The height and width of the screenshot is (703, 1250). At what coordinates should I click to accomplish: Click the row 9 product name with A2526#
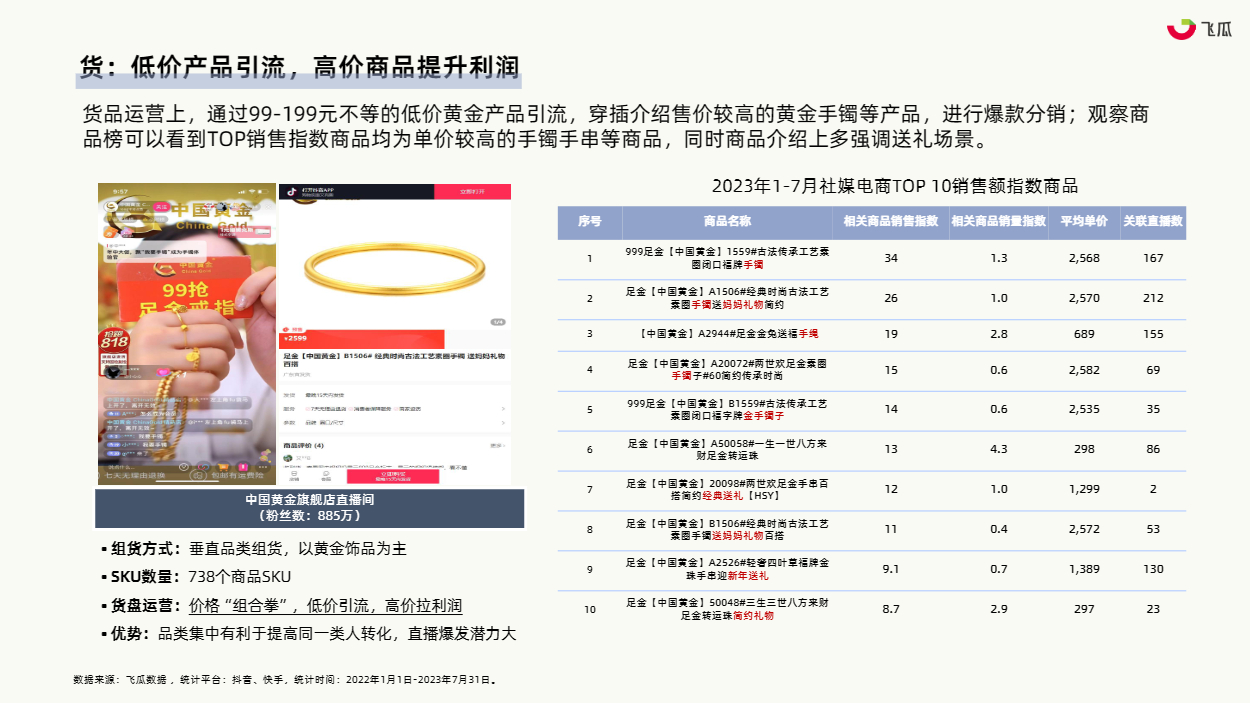click(x=727, y=569)
